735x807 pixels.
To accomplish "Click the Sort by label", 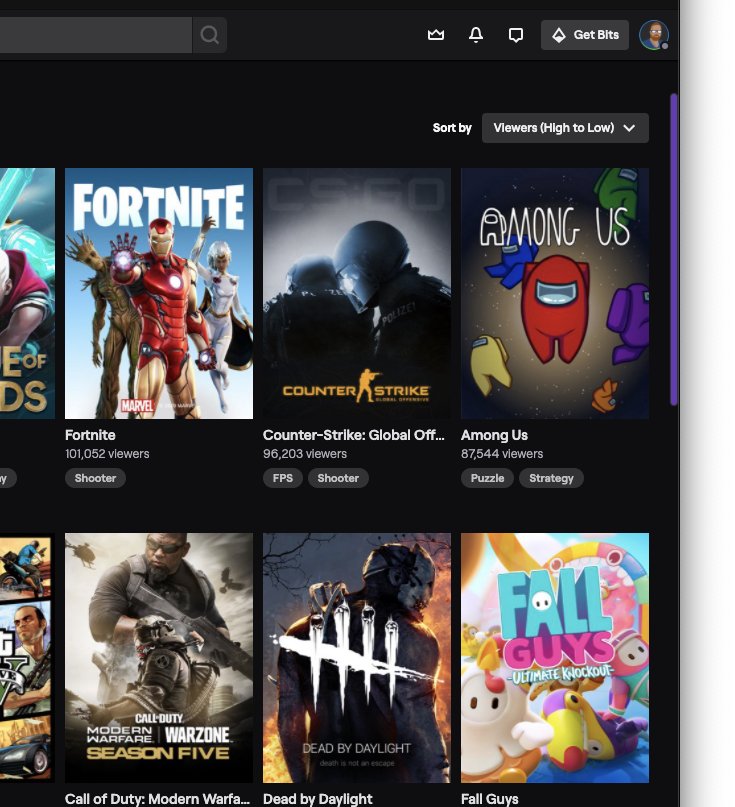I will pos(452,128).
